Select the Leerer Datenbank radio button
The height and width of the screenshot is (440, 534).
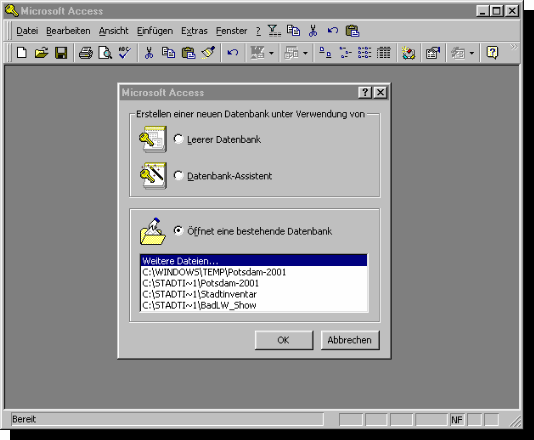[x=178, y=139]
